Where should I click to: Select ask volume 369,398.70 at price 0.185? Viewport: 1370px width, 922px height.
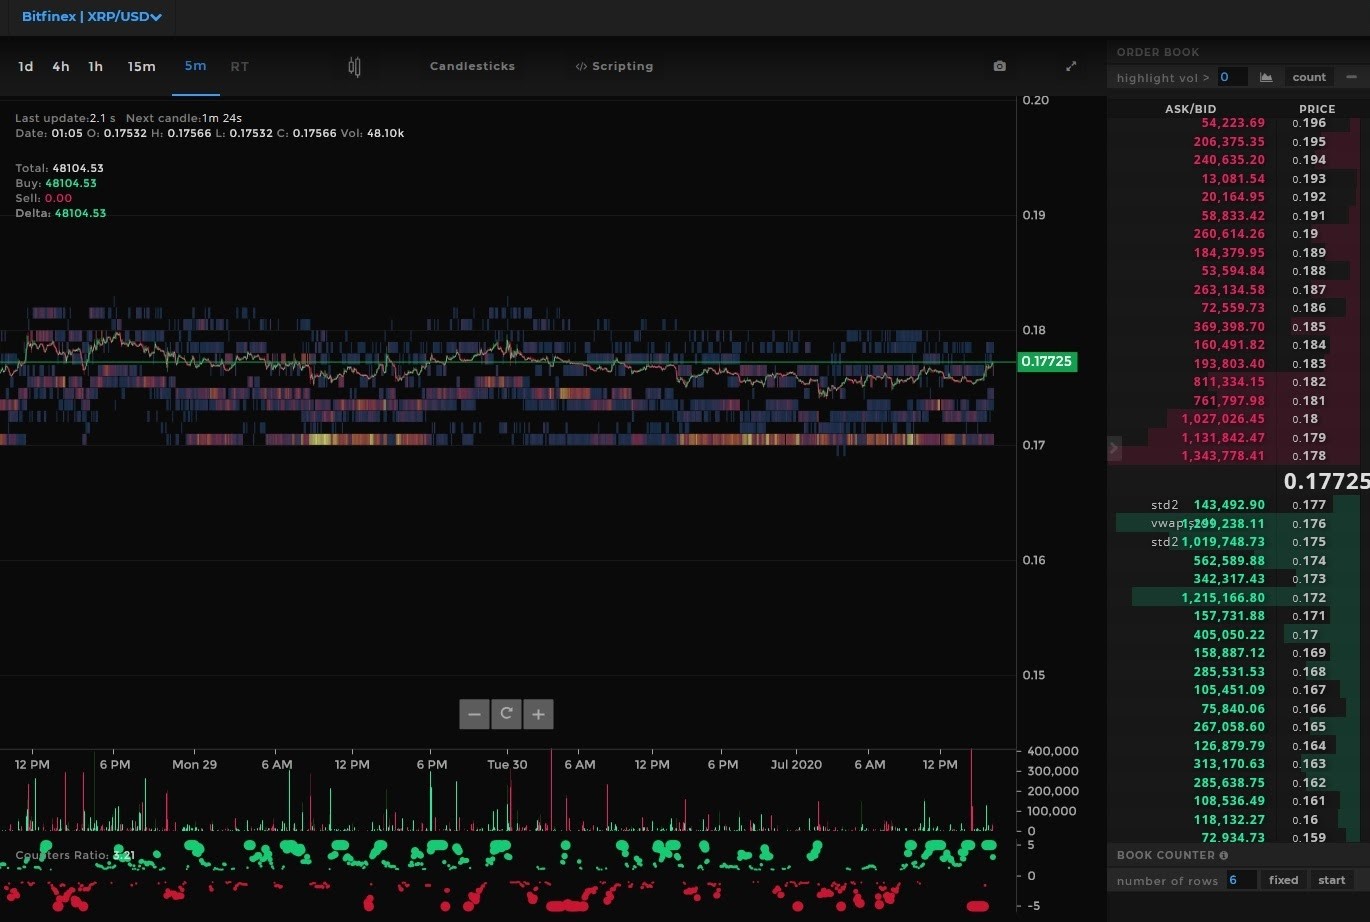[x=1229, y=327]
